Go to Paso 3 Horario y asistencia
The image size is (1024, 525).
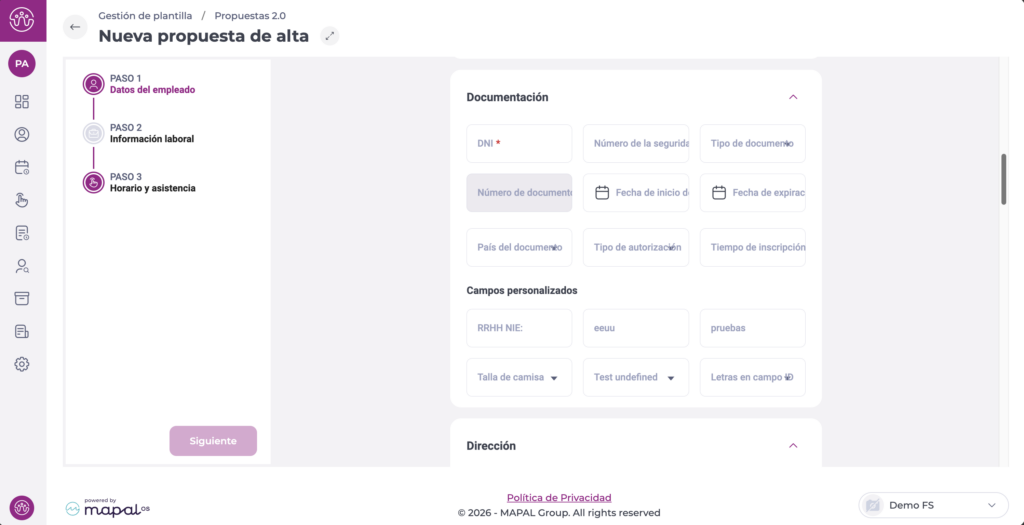[151, 183]
